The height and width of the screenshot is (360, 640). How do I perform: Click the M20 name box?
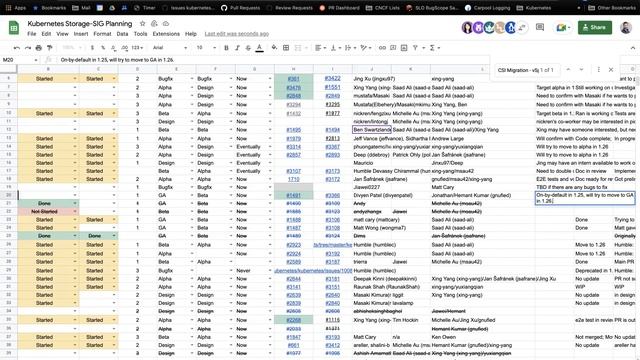tap(20, 60)
